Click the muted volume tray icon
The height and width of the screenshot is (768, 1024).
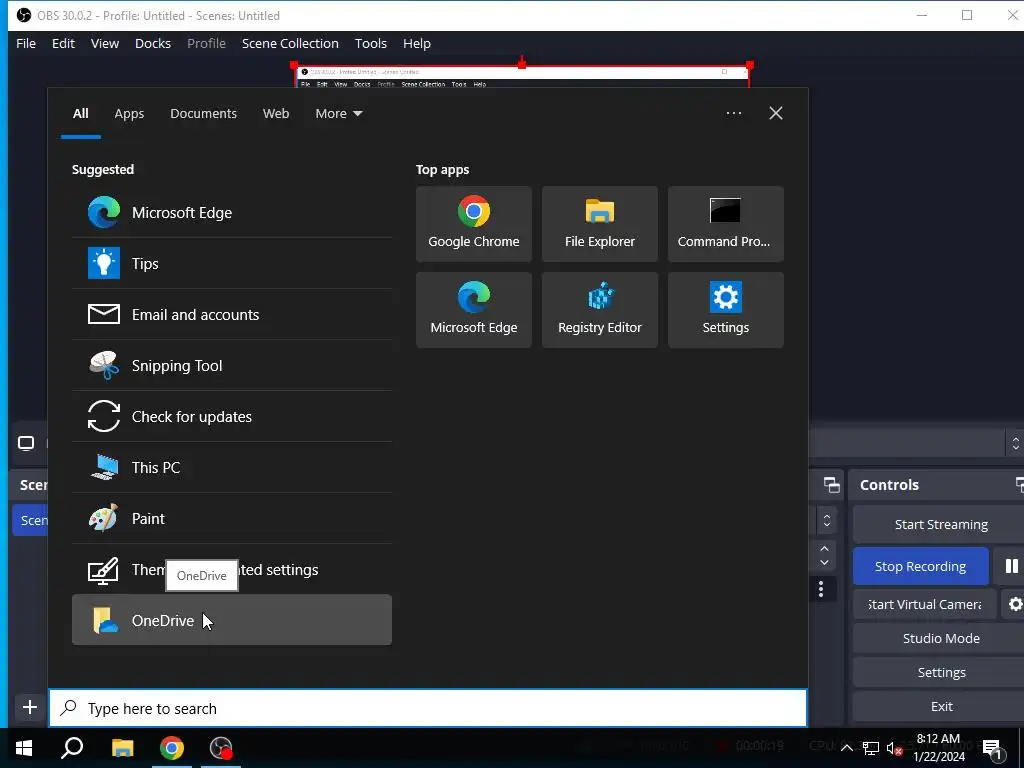[x=894, y=748]
